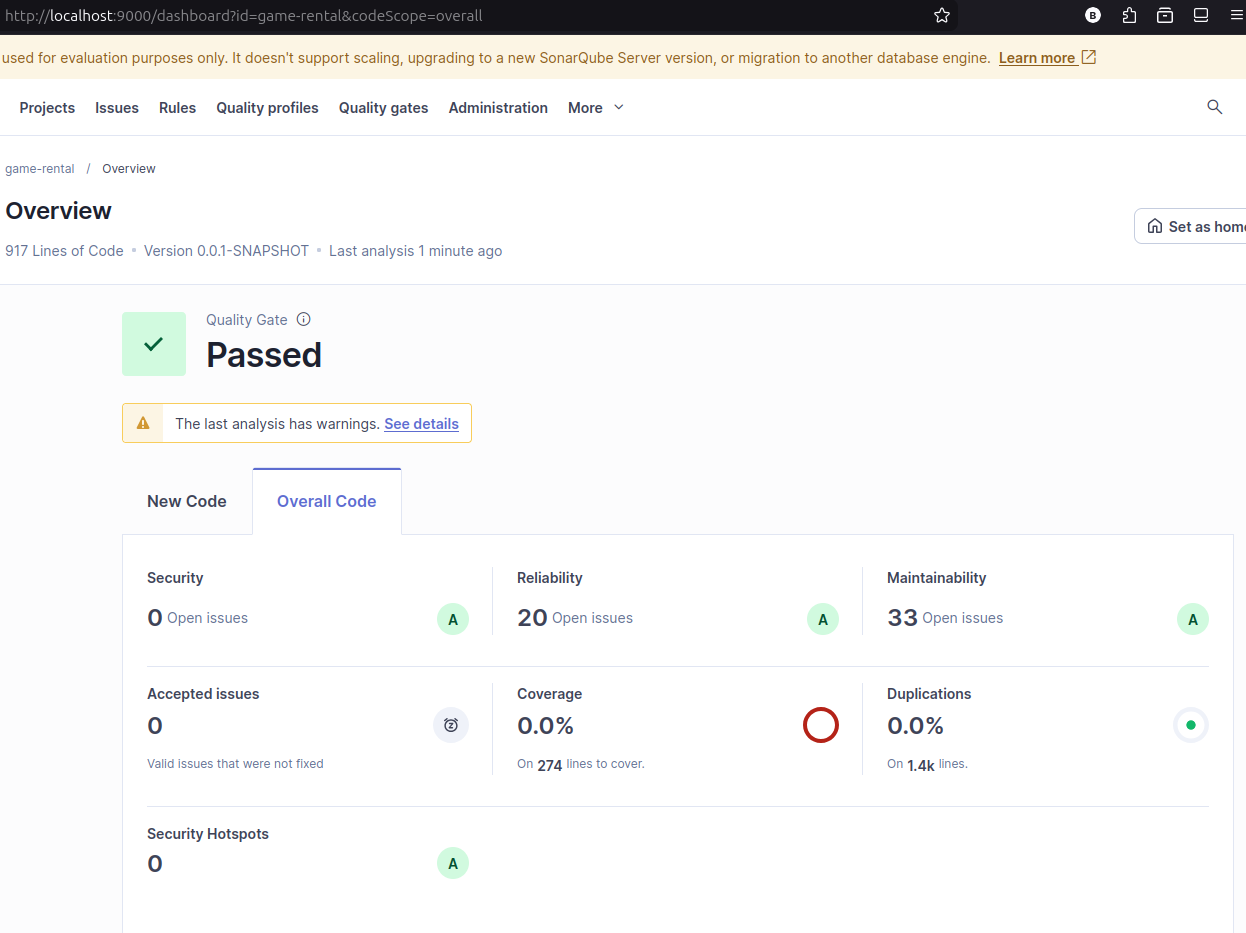
Task: Switch to the New Code tab
Action: coord(187,501)
